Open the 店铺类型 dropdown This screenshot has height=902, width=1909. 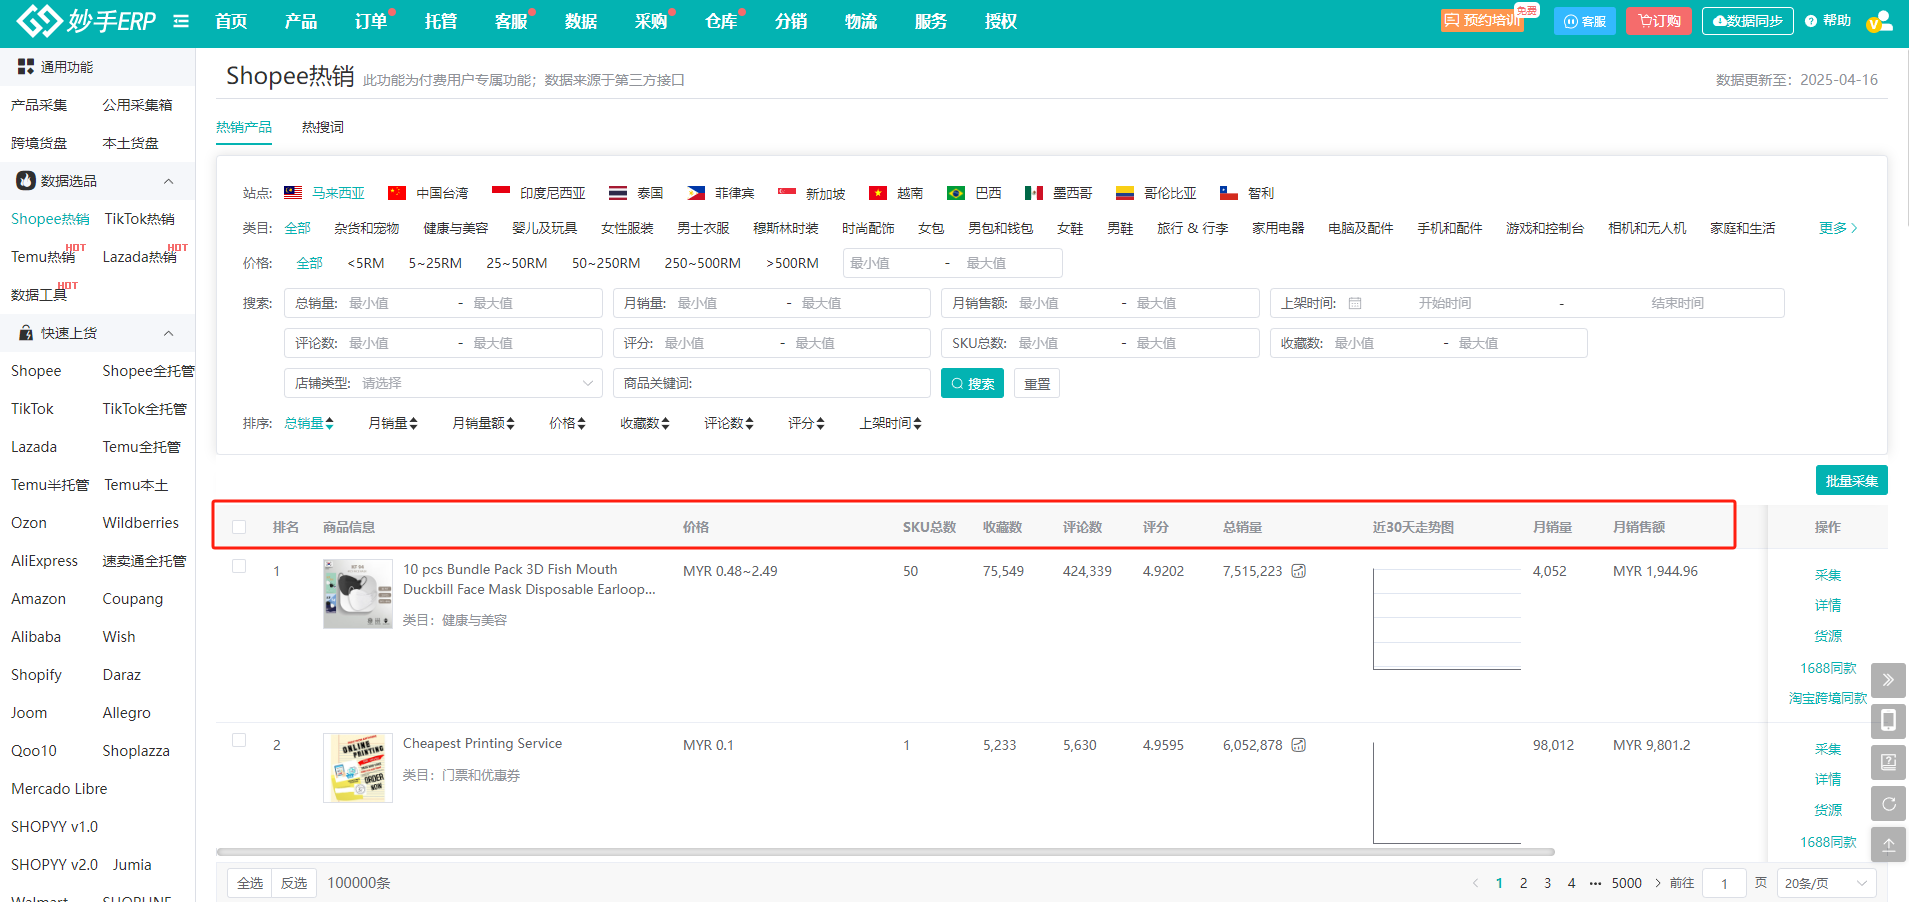443,383
